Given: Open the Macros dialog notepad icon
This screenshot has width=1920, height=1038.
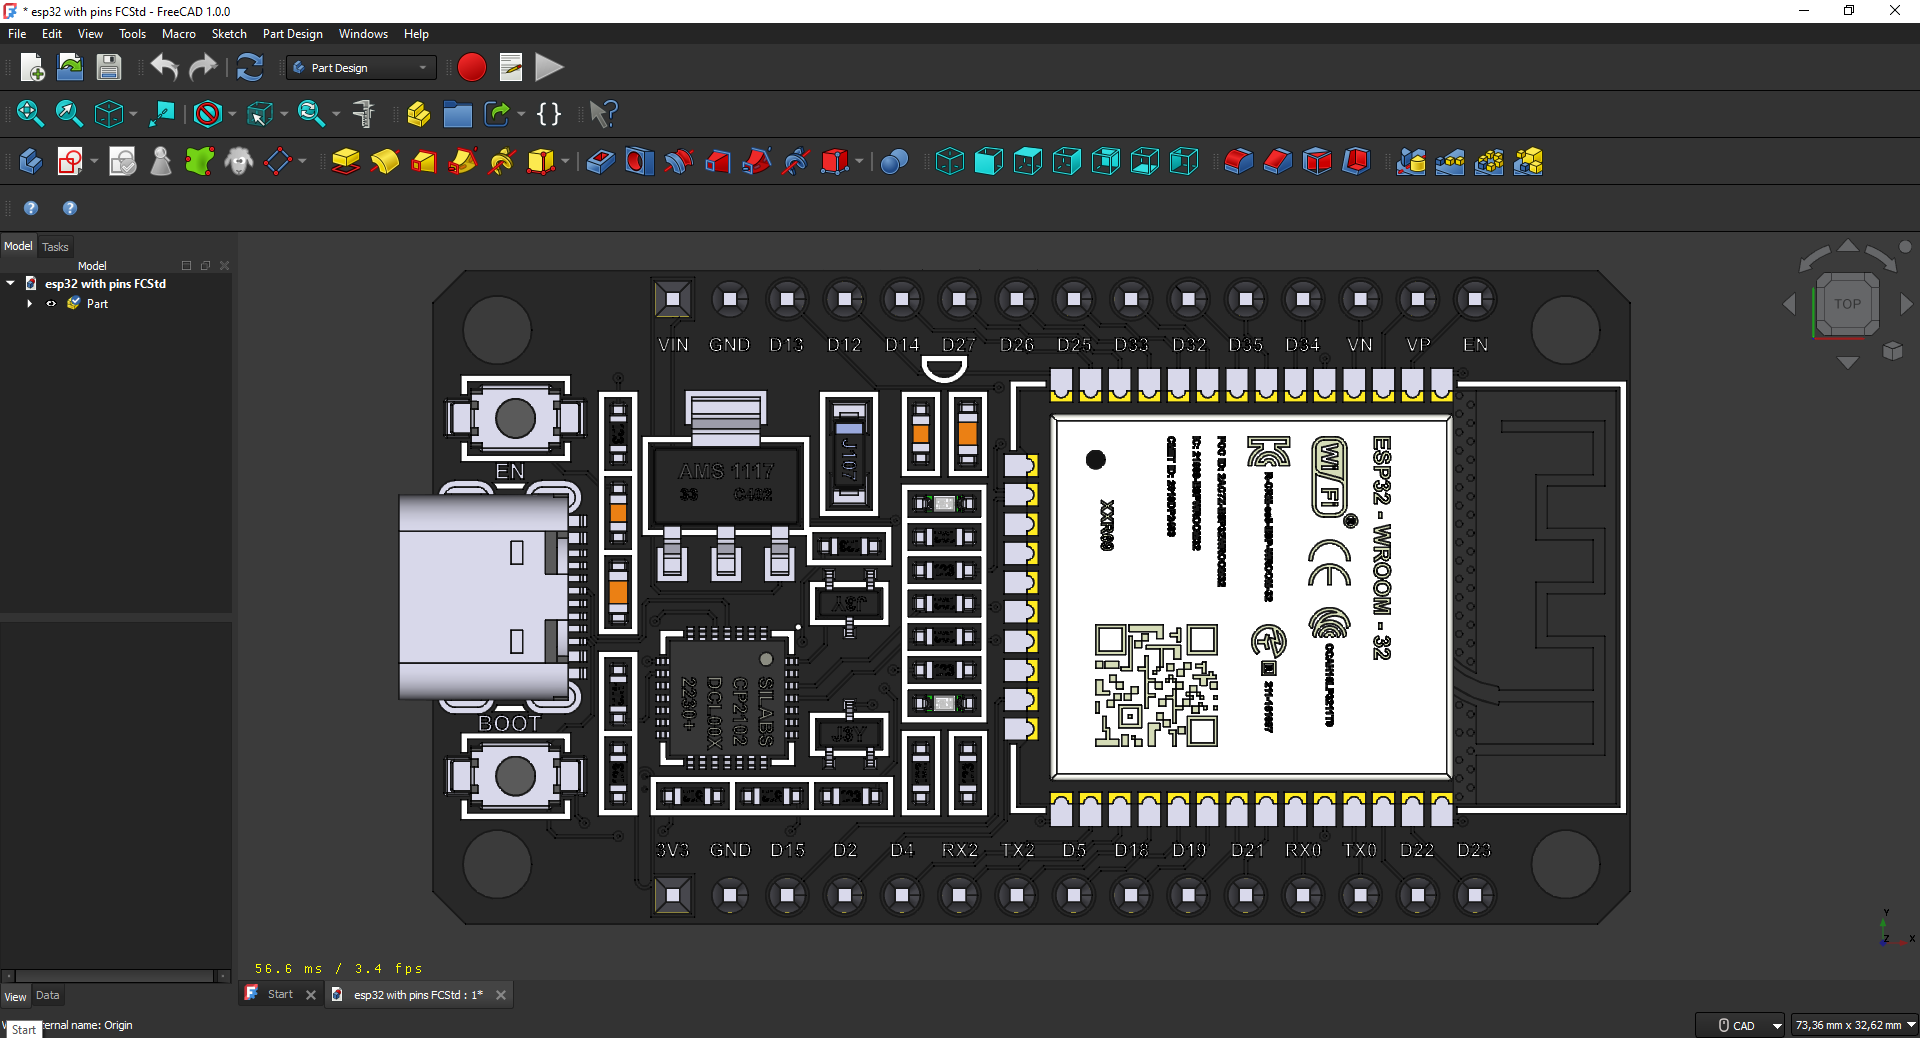Looking at the screenshot, I should (510, 68).
